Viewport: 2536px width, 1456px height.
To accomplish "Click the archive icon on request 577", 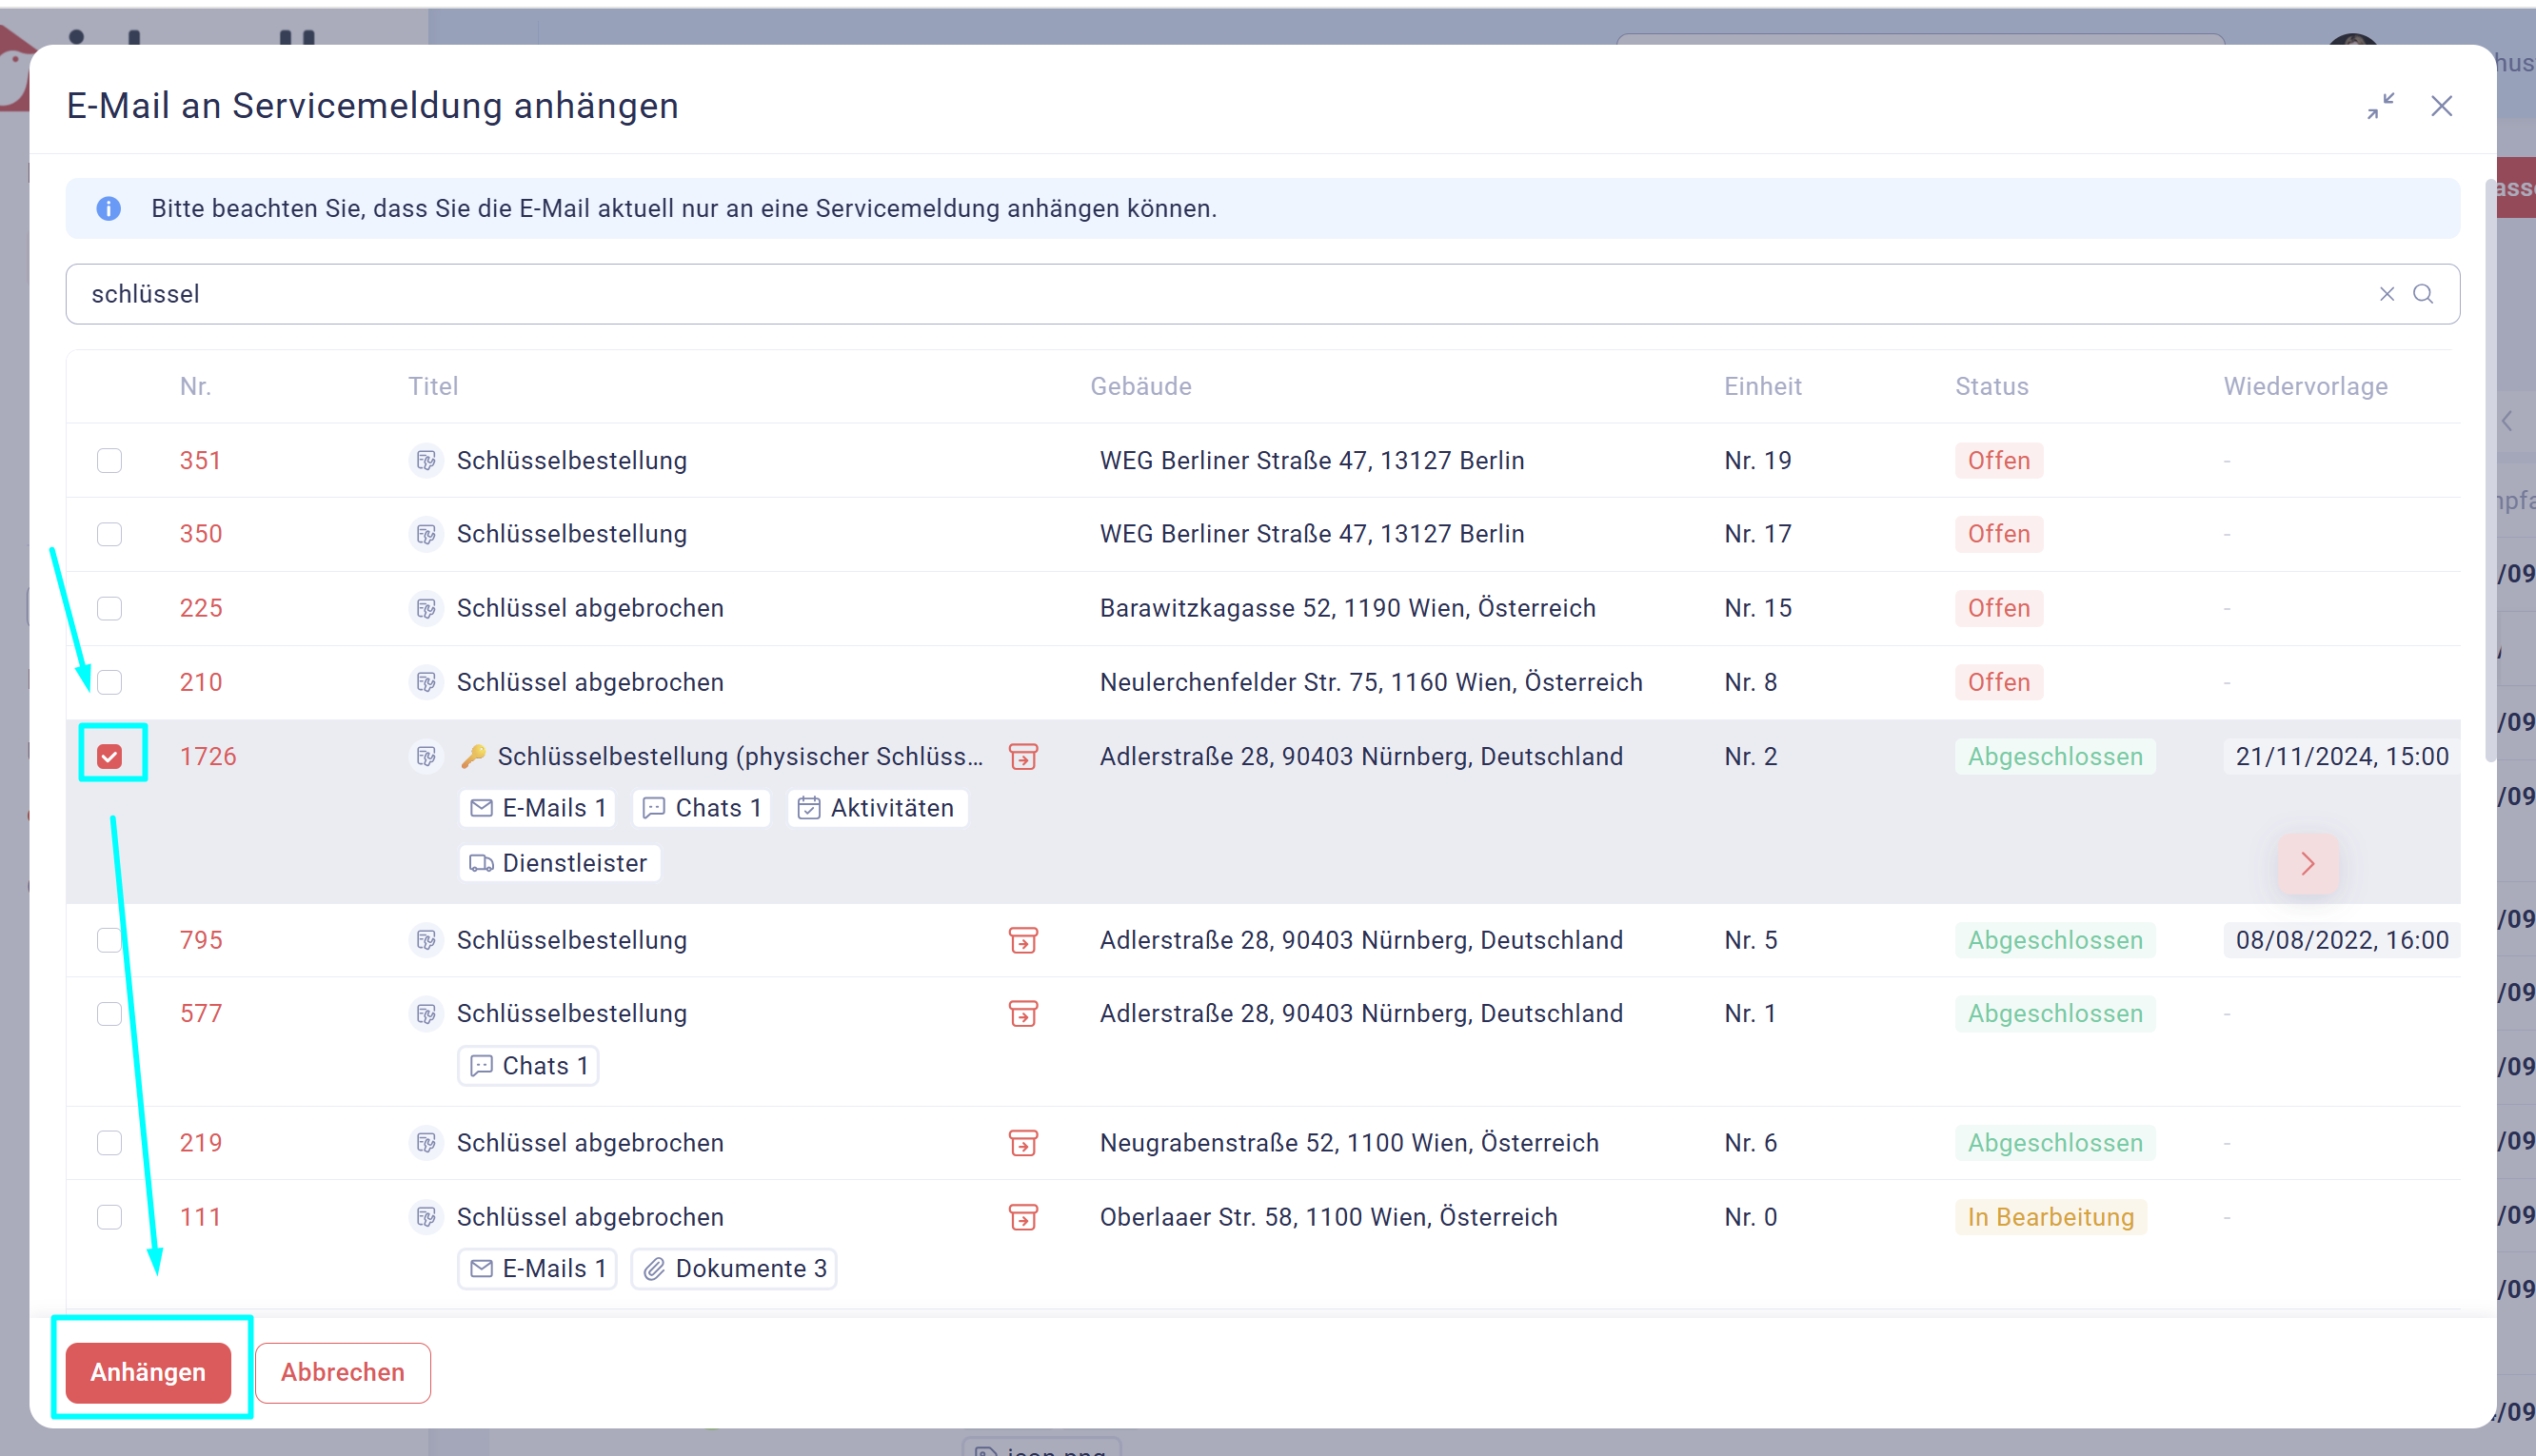I will click(1023, 1013).
